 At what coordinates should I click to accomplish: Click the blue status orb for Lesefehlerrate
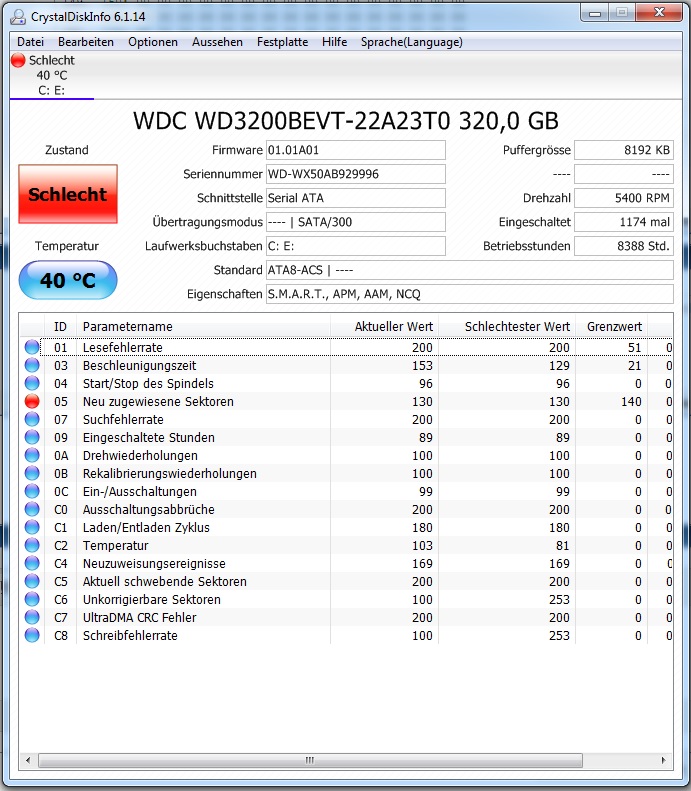[32, 347]
